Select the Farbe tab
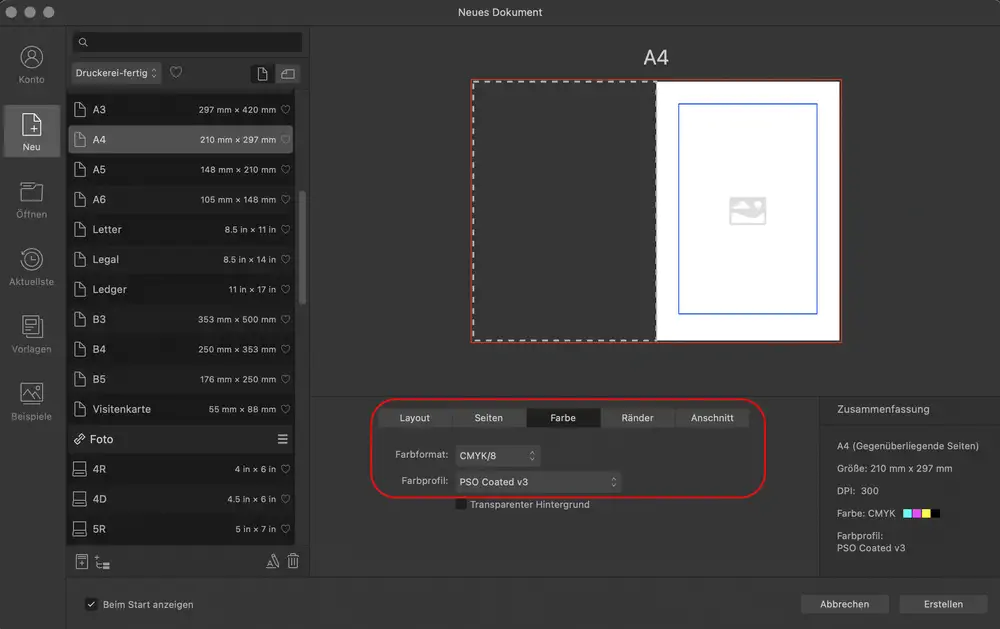The height and width of the screenshot is (629, 1000). coord(563,418)
